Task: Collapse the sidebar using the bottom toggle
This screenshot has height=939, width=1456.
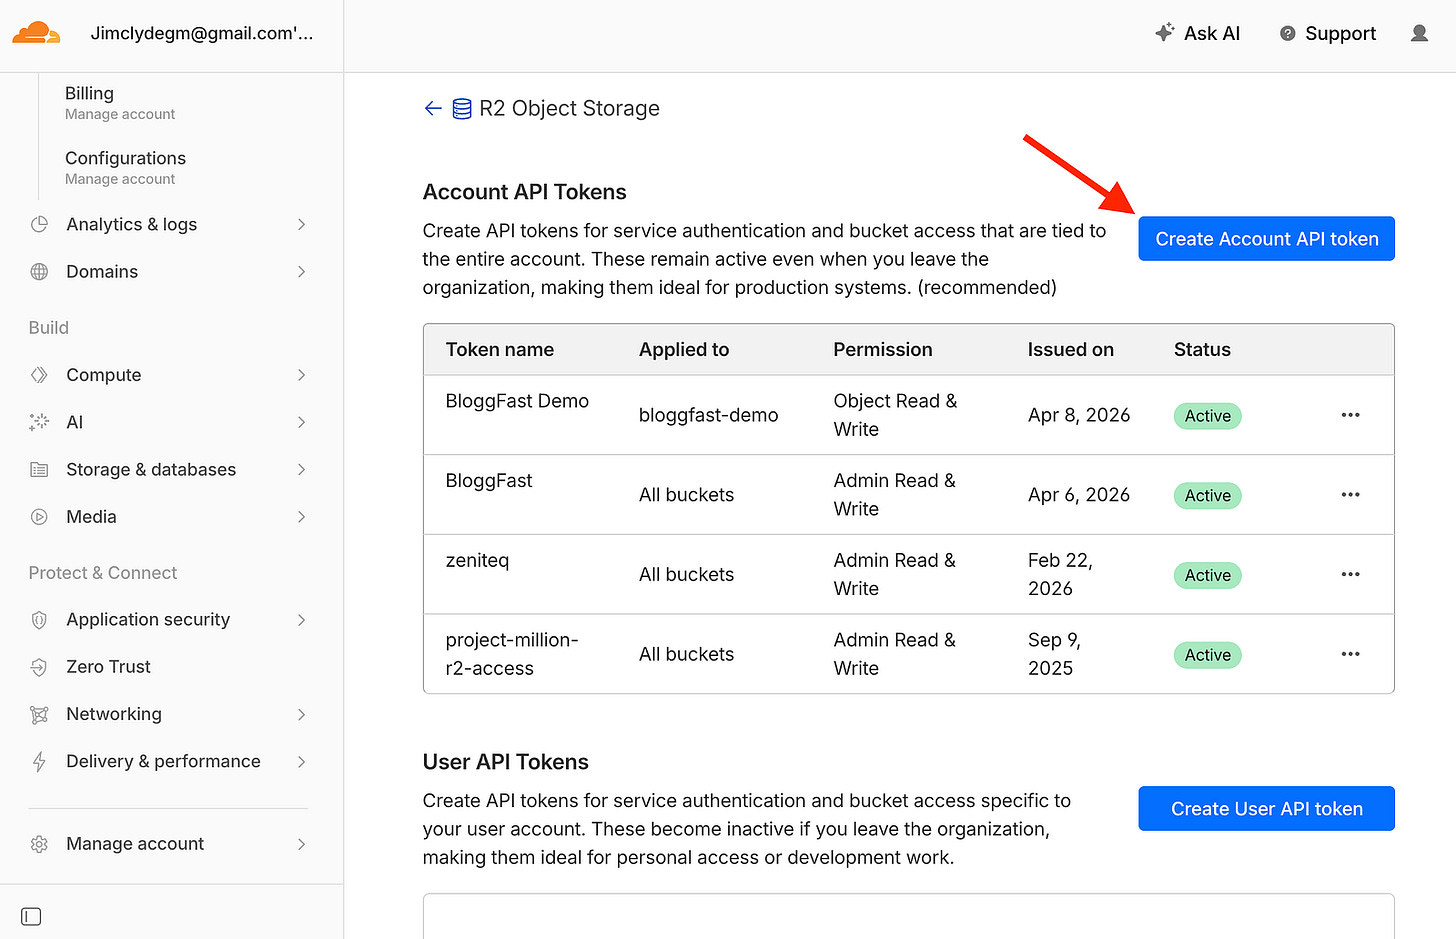Action: coord(31,916)
